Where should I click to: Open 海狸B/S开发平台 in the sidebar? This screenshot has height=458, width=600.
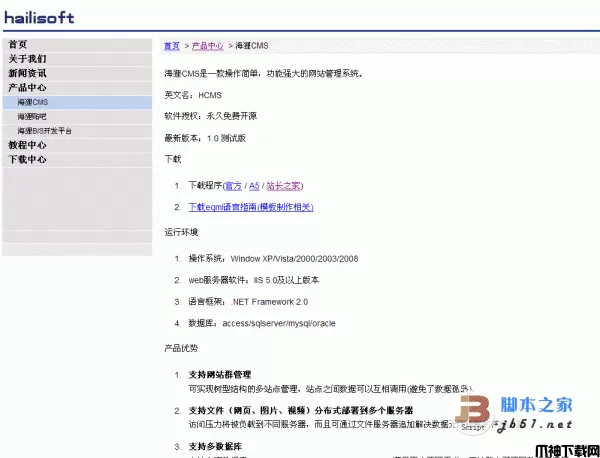click(77, 131)
